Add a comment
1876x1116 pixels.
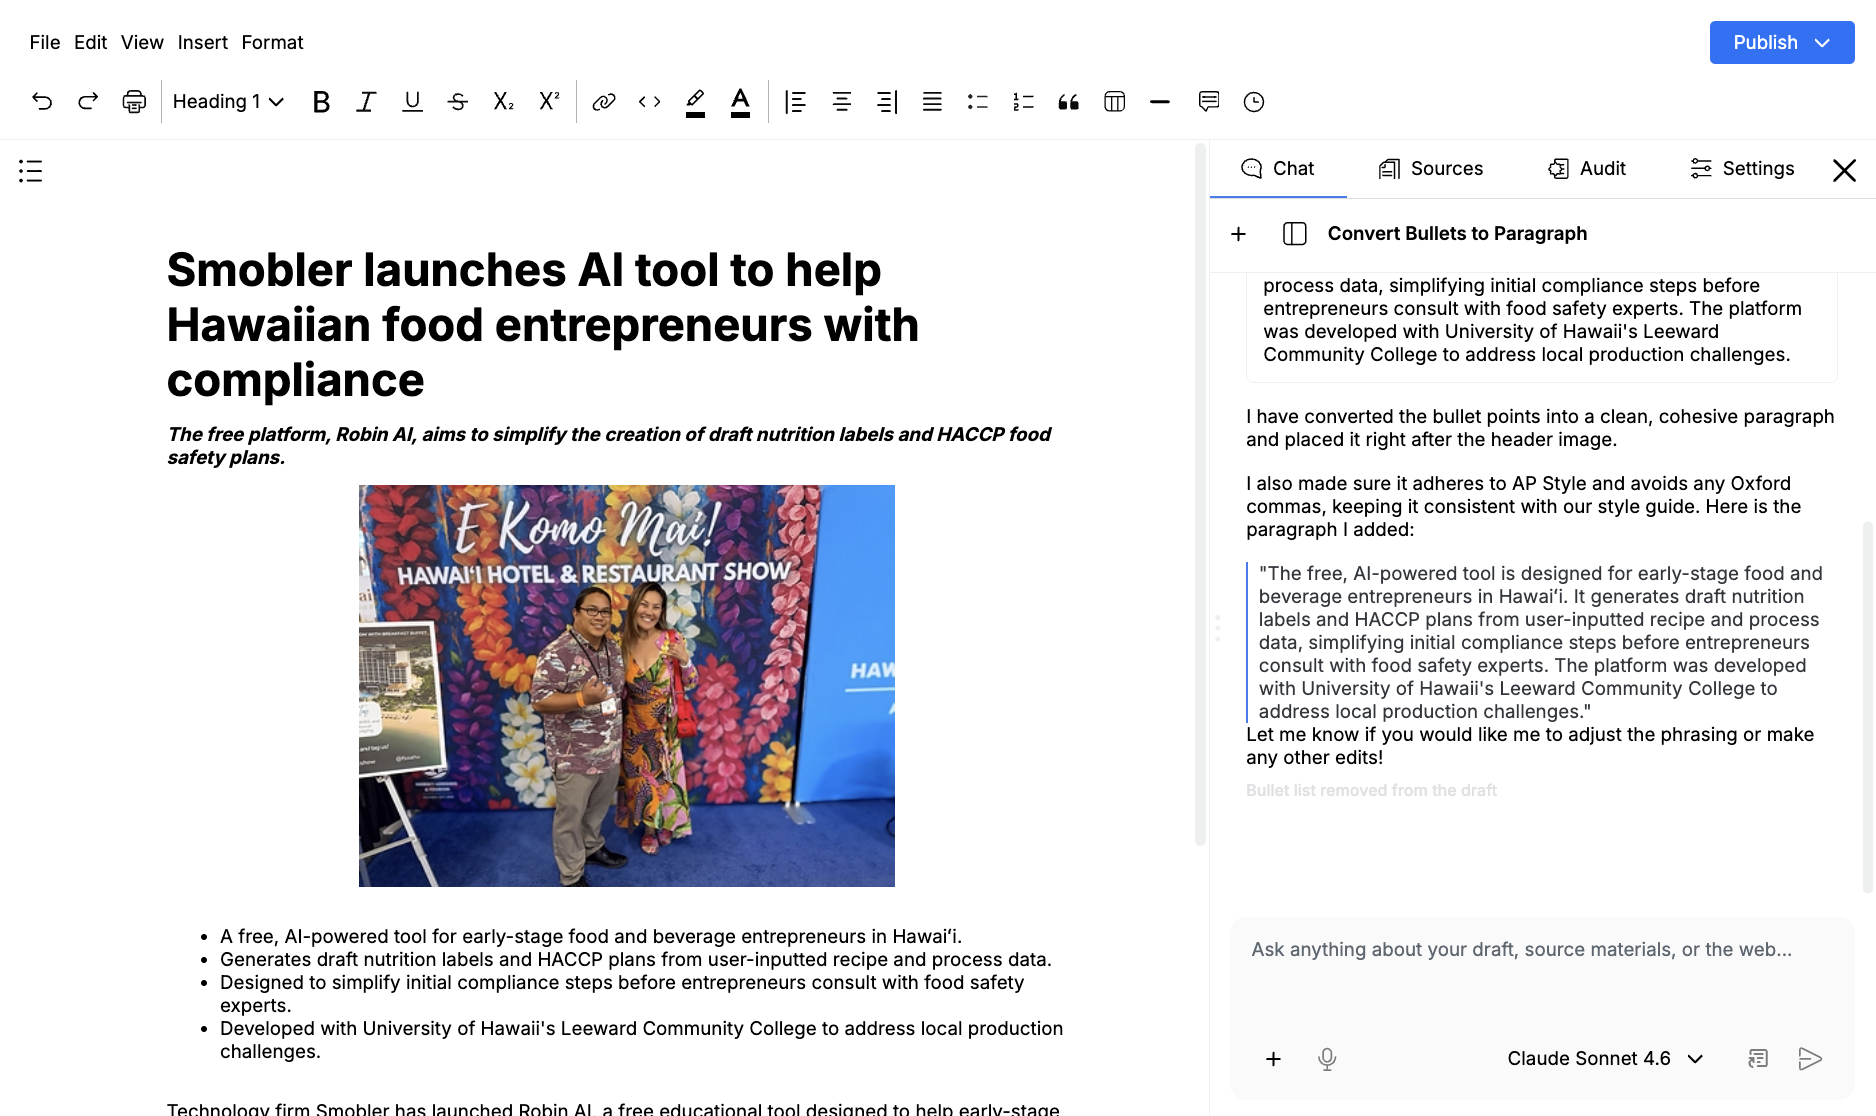click(1209, 102)
